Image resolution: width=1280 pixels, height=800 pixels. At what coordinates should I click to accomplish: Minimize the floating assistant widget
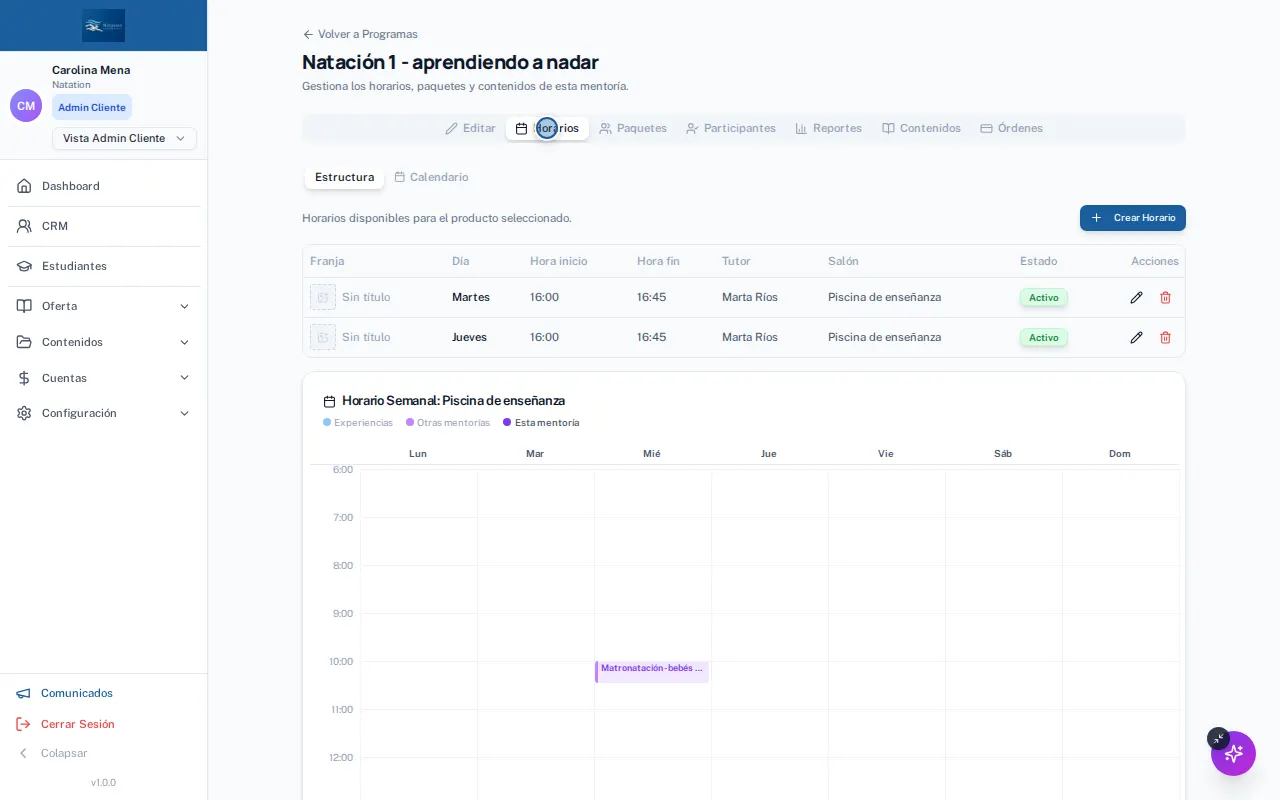pyautogui.click(x=1218, y=739)
